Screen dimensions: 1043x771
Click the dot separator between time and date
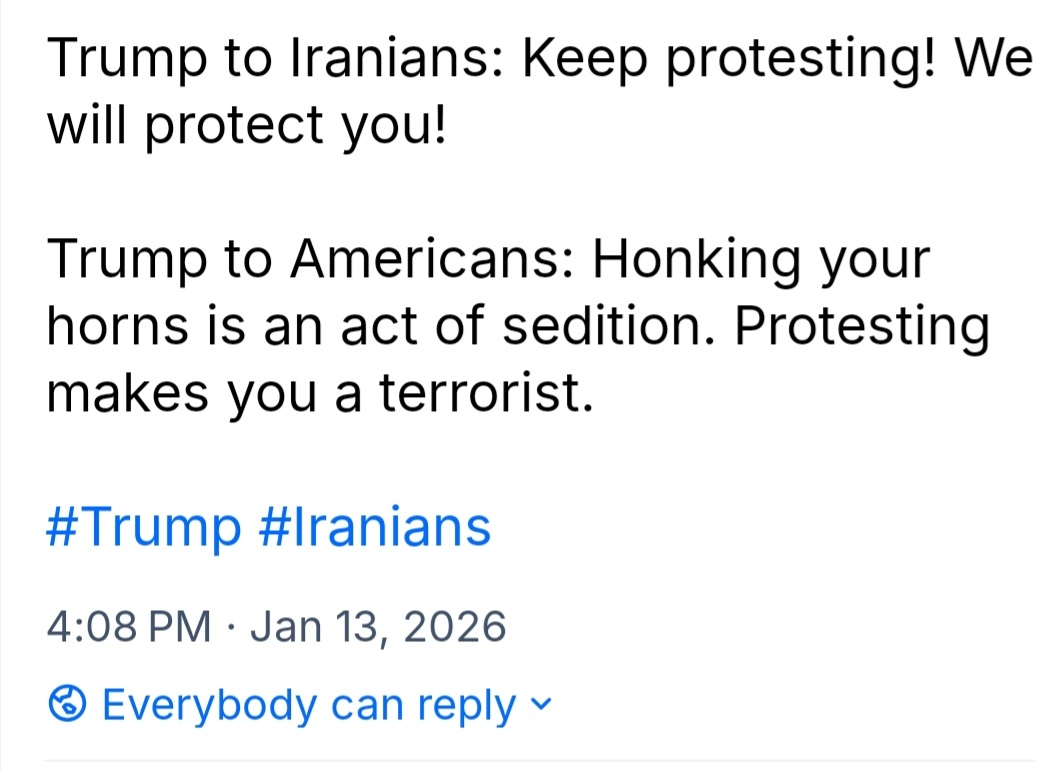[x=231, y=628]
